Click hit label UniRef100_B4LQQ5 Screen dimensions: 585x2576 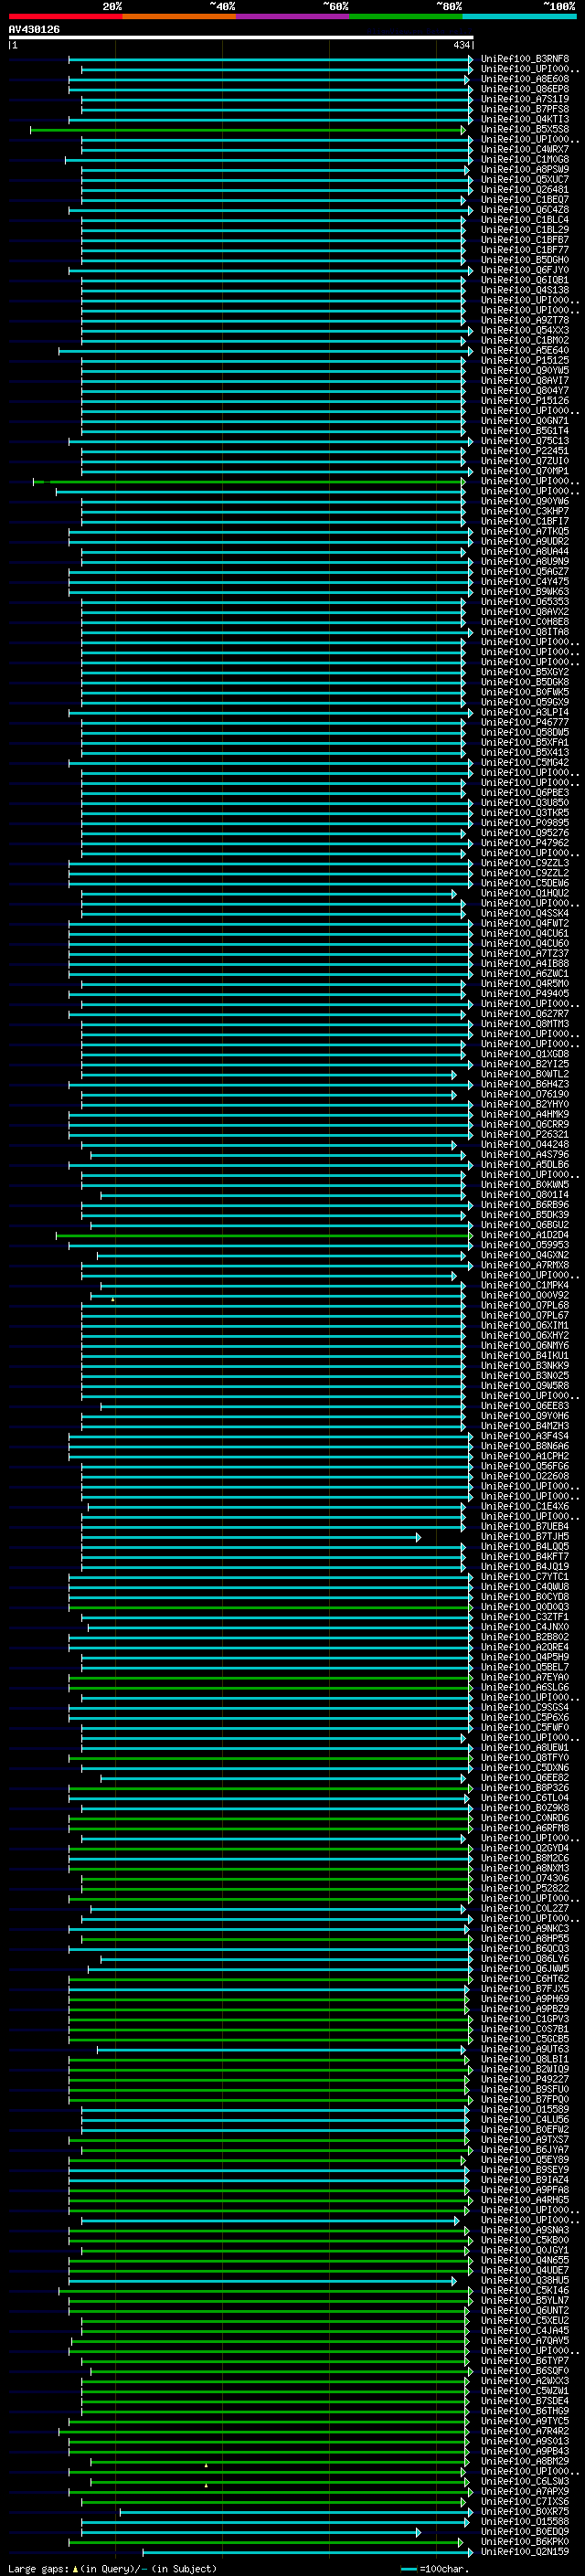coord(525,1547)
